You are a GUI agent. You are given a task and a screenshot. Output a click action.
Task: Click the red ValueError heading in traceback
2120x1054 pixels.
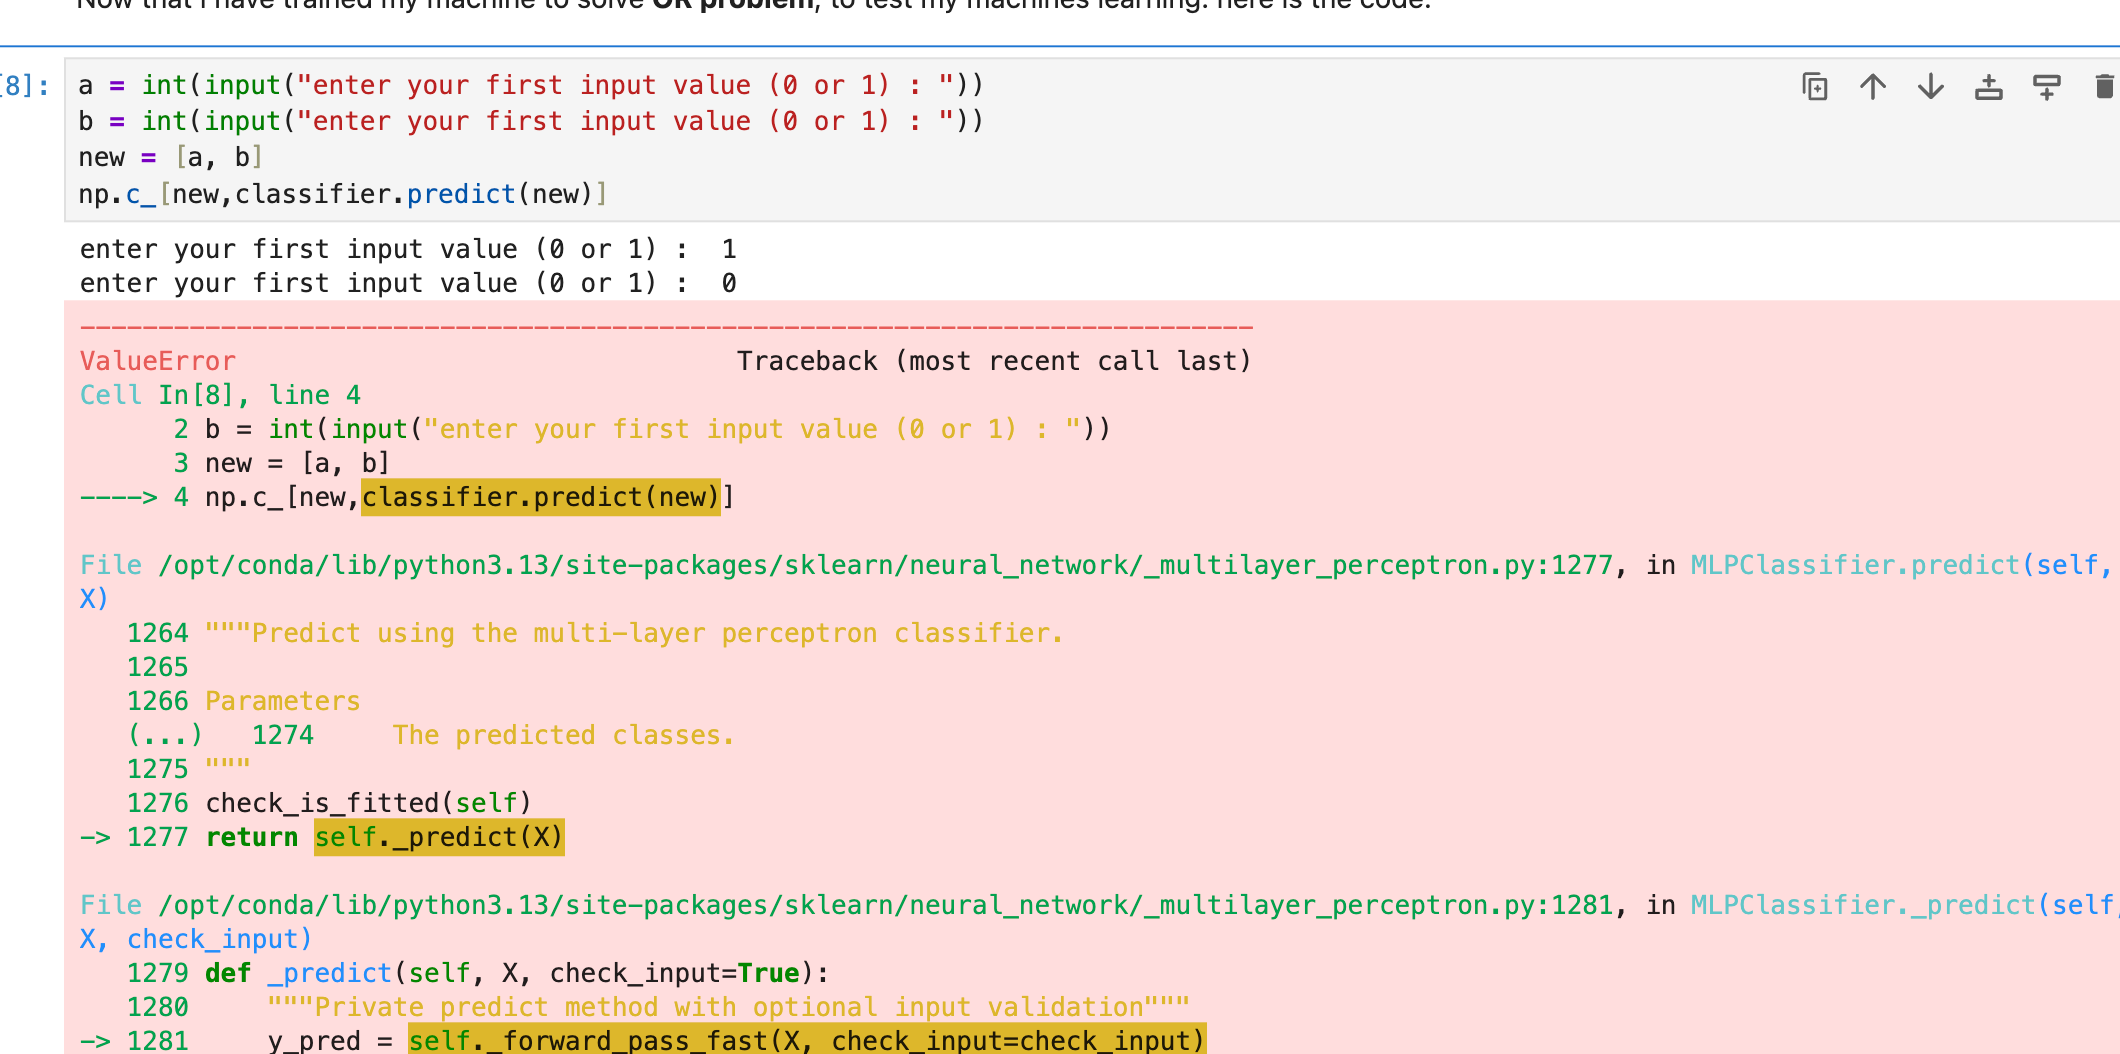tap(158, 361)
